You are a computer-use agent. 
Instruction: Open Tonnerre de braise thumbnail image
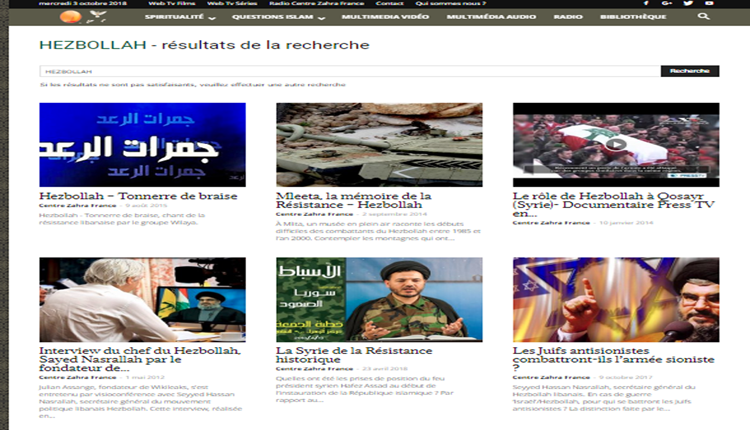(143, 144)
